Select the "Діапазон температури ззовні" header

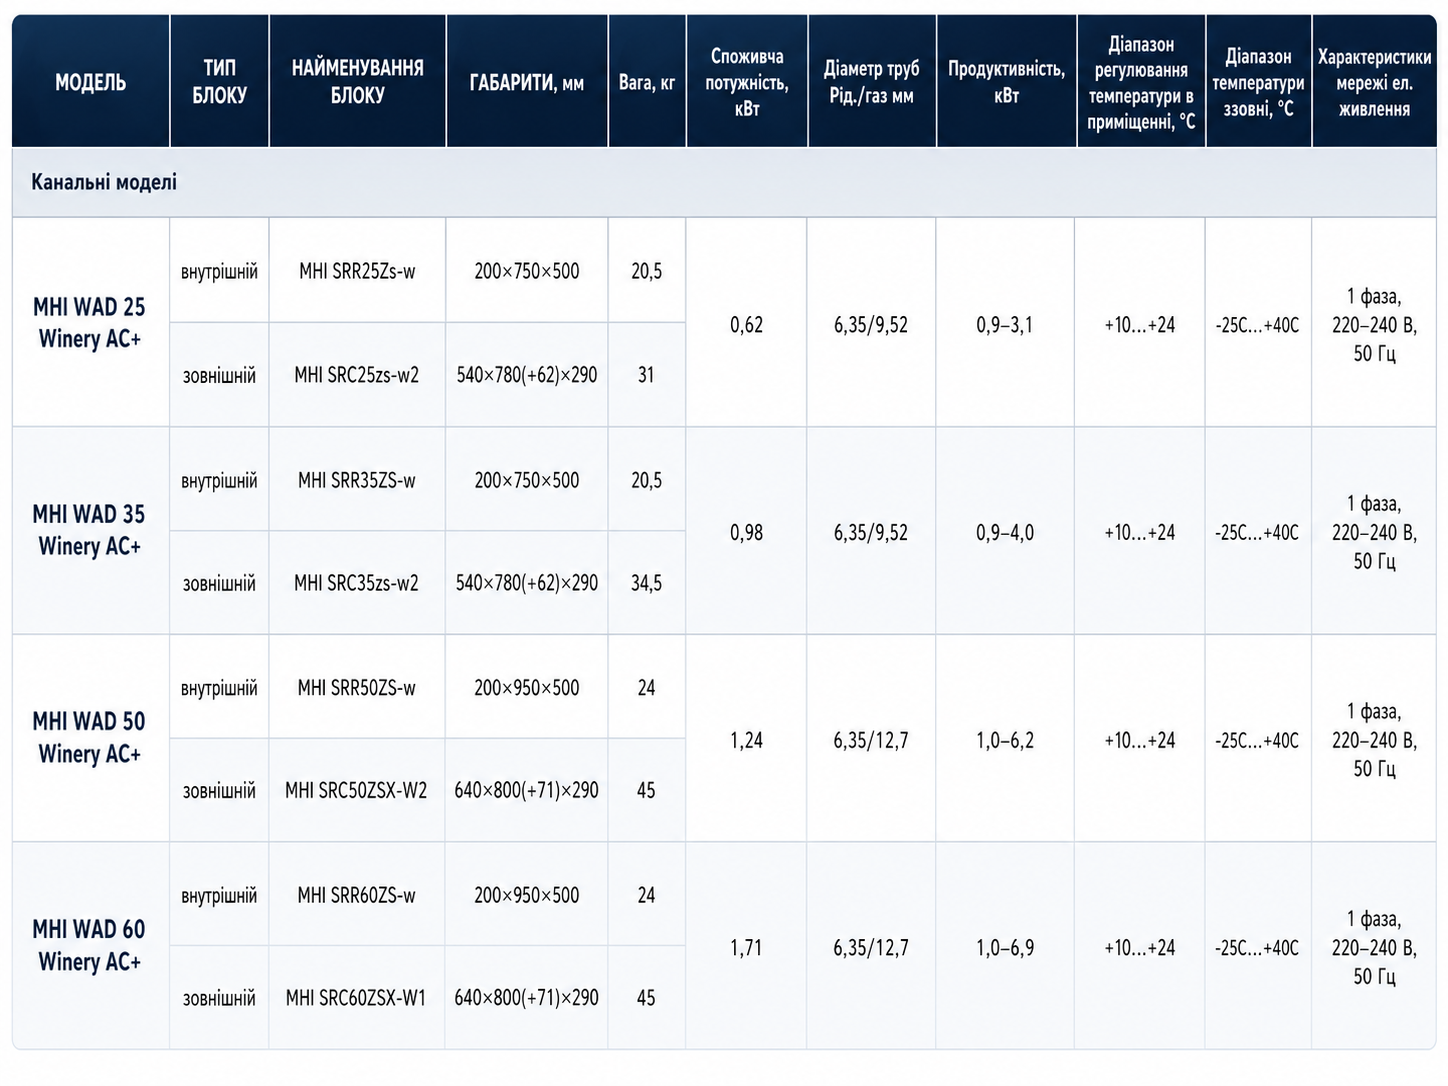point(1258,82)
